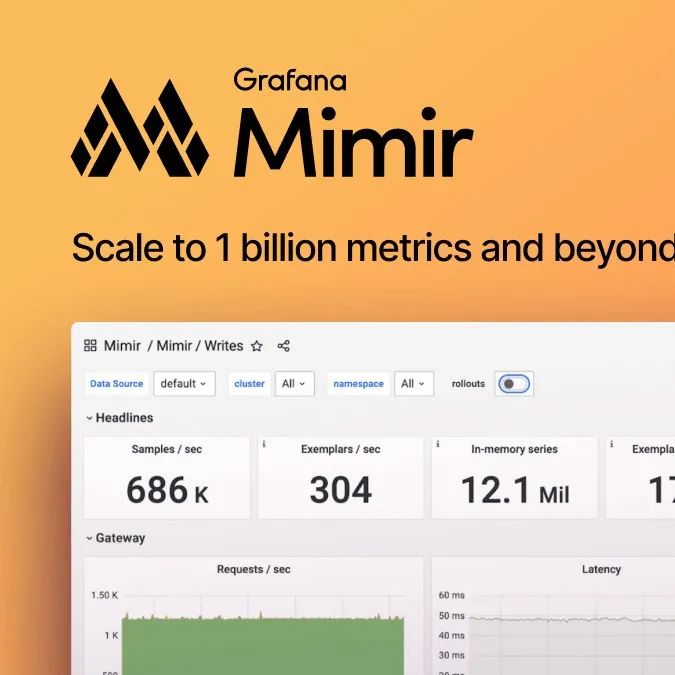Click the dashboards grid icon beside Mimir
Screen dimensions: 675x675
point(90,345)
